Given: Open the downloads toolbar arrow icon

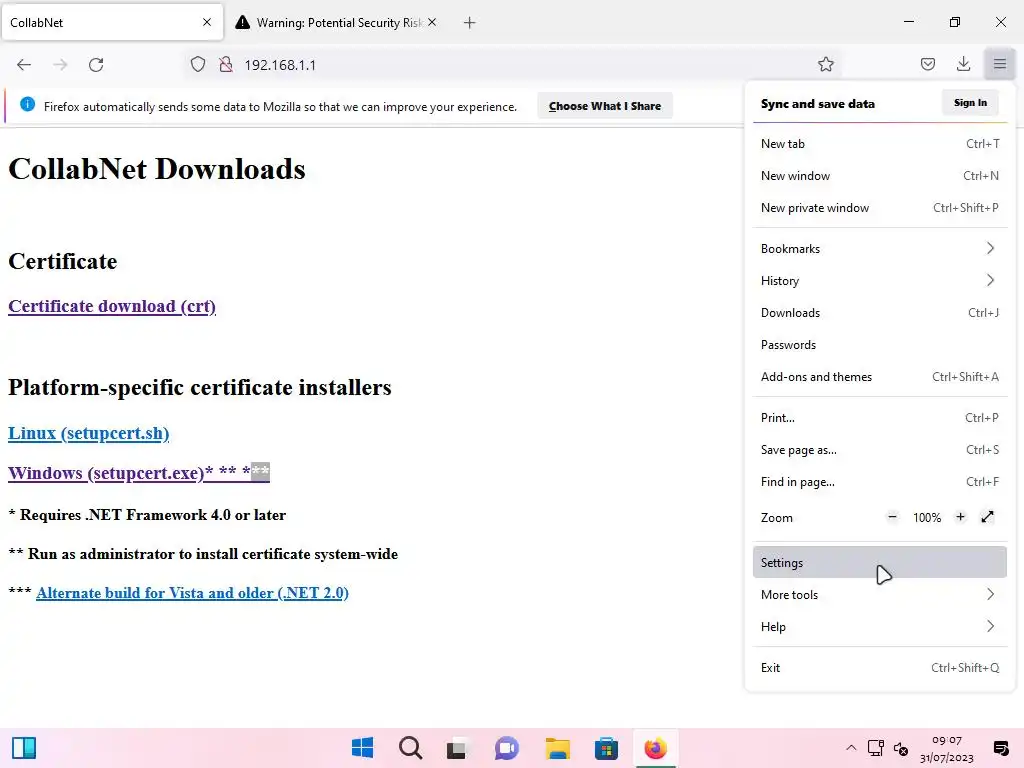Looking at the screenshot, I should coord(963,64).
